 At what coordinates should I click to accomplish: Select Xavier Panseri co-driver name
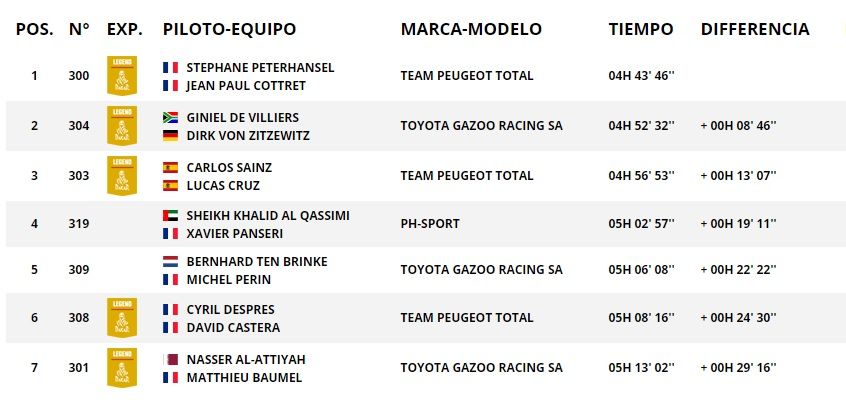tap(235, 233)
